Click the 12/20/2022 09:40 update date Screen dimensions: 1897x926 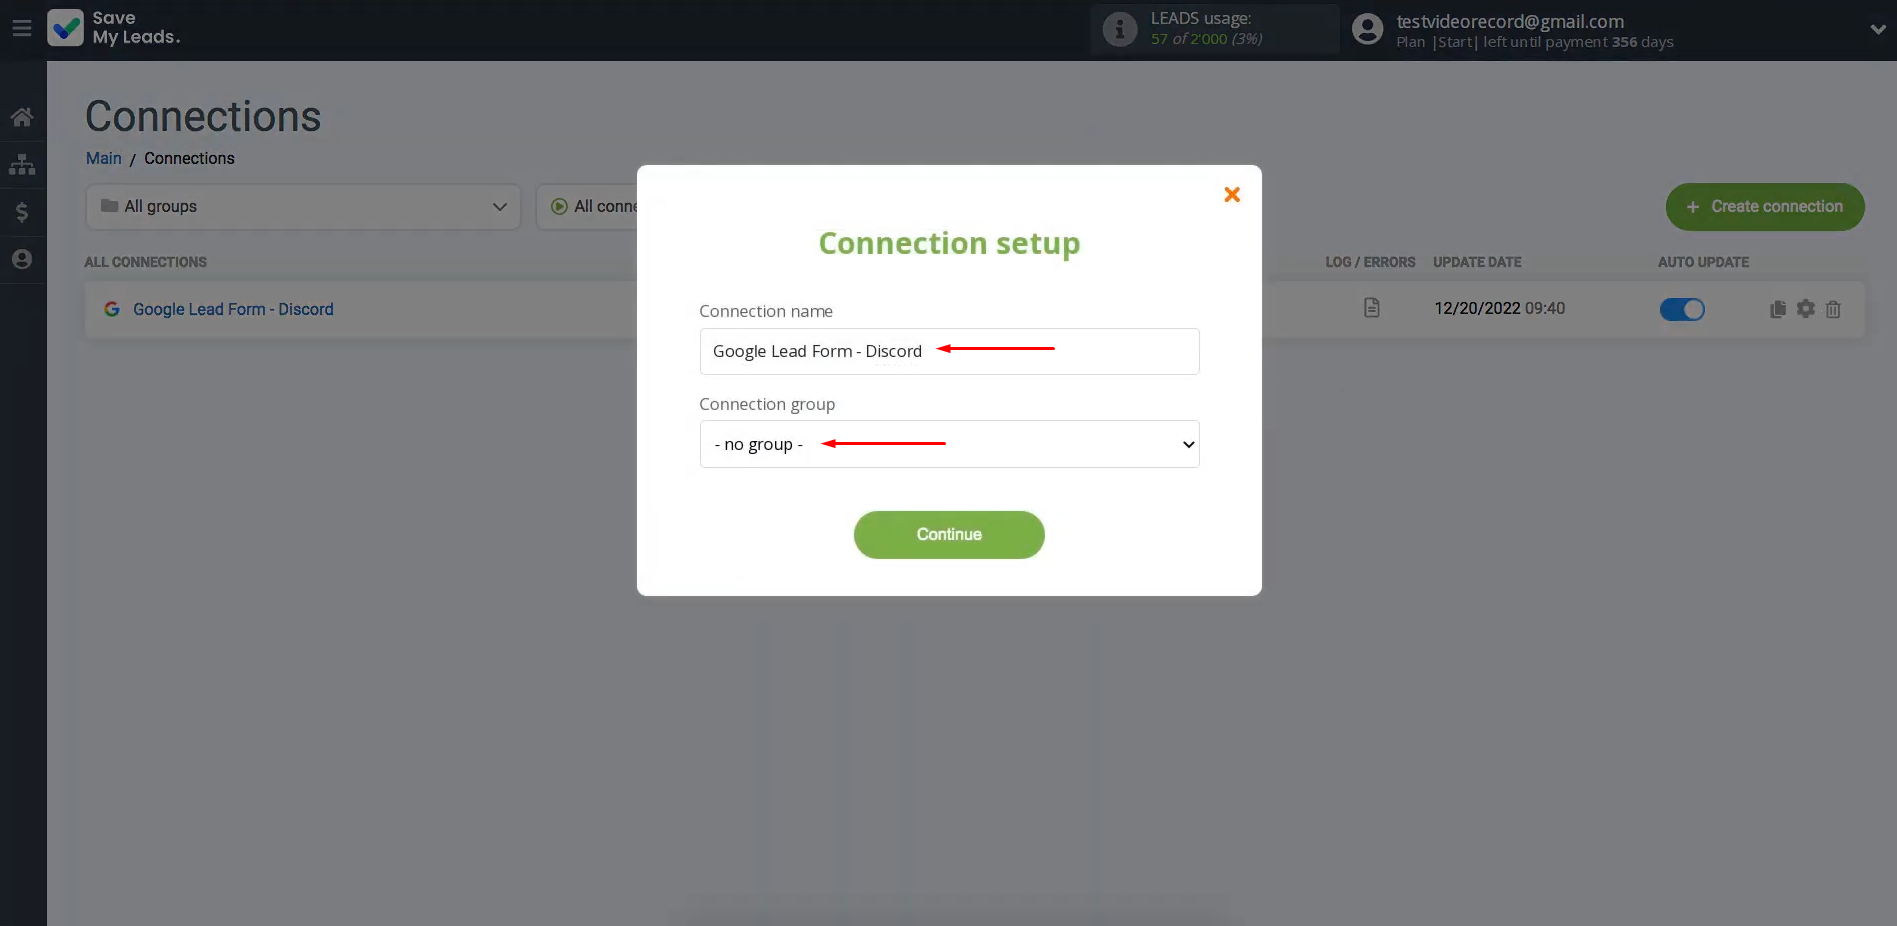click(1500, 308)
